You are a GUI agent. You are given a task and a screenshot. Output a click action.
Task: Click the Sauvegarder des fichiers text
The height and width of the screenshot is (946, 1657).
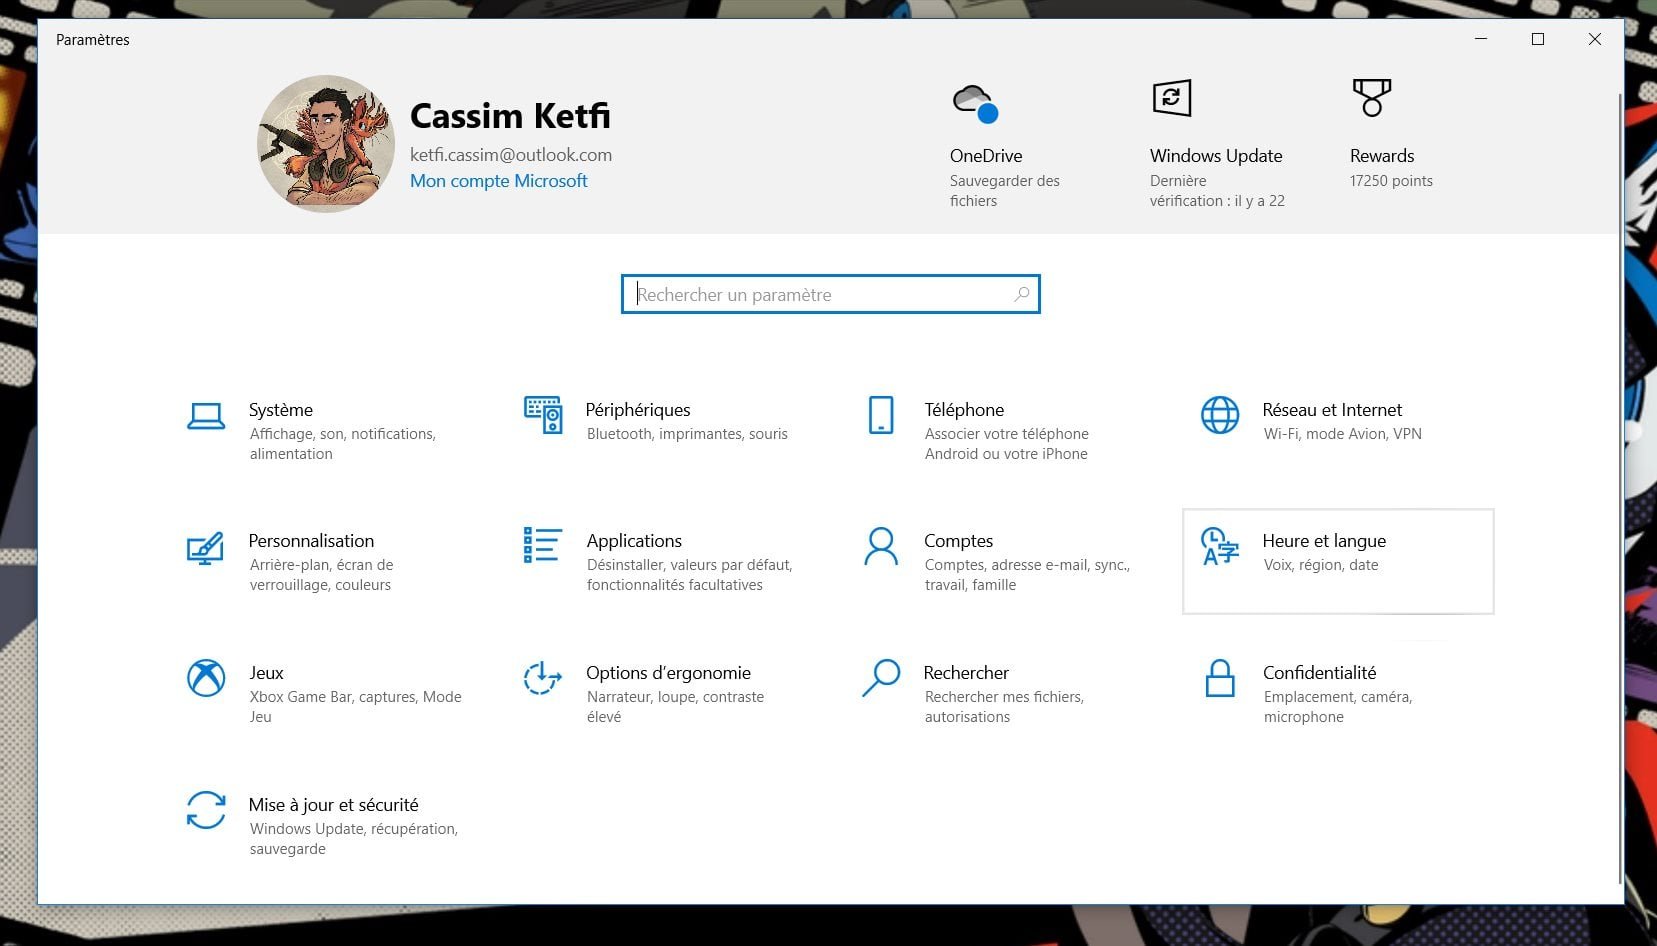1004,191
